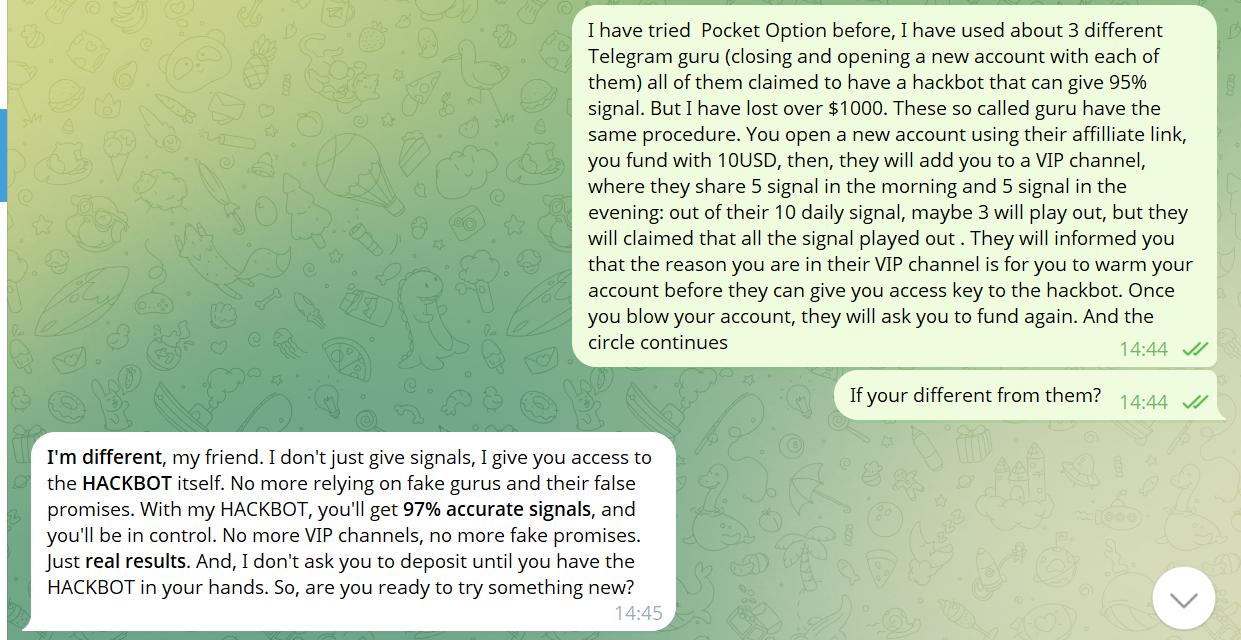This screenshot has width=1241, height=640.
Task: Click bold '97% accurate signals' text
Action: point(498,509)
